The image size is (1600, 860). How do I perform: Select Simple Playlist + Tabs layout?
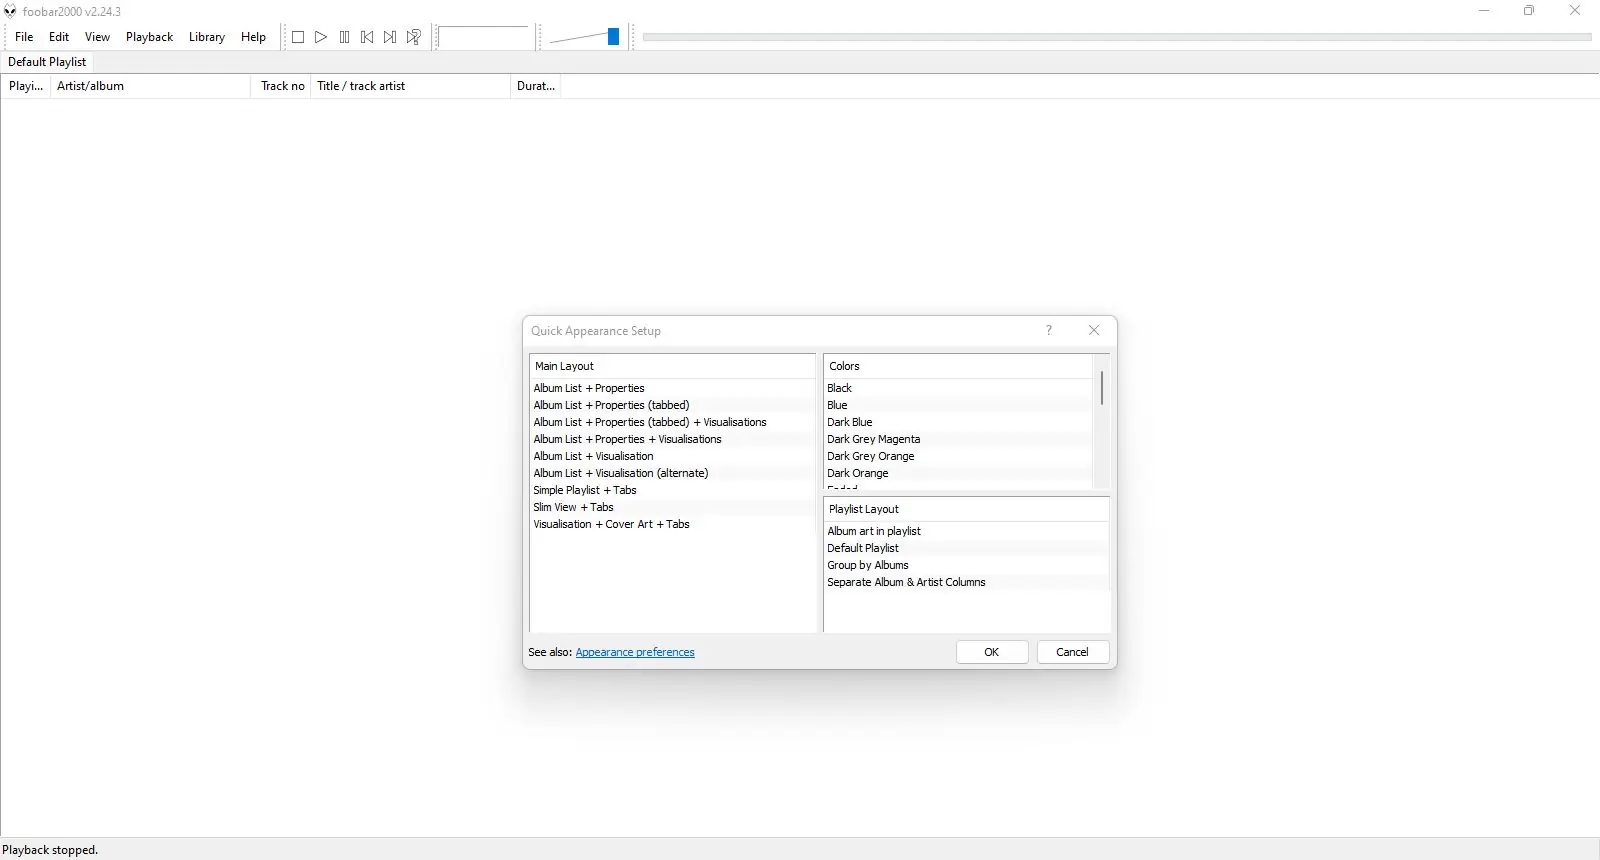[672, 490]
